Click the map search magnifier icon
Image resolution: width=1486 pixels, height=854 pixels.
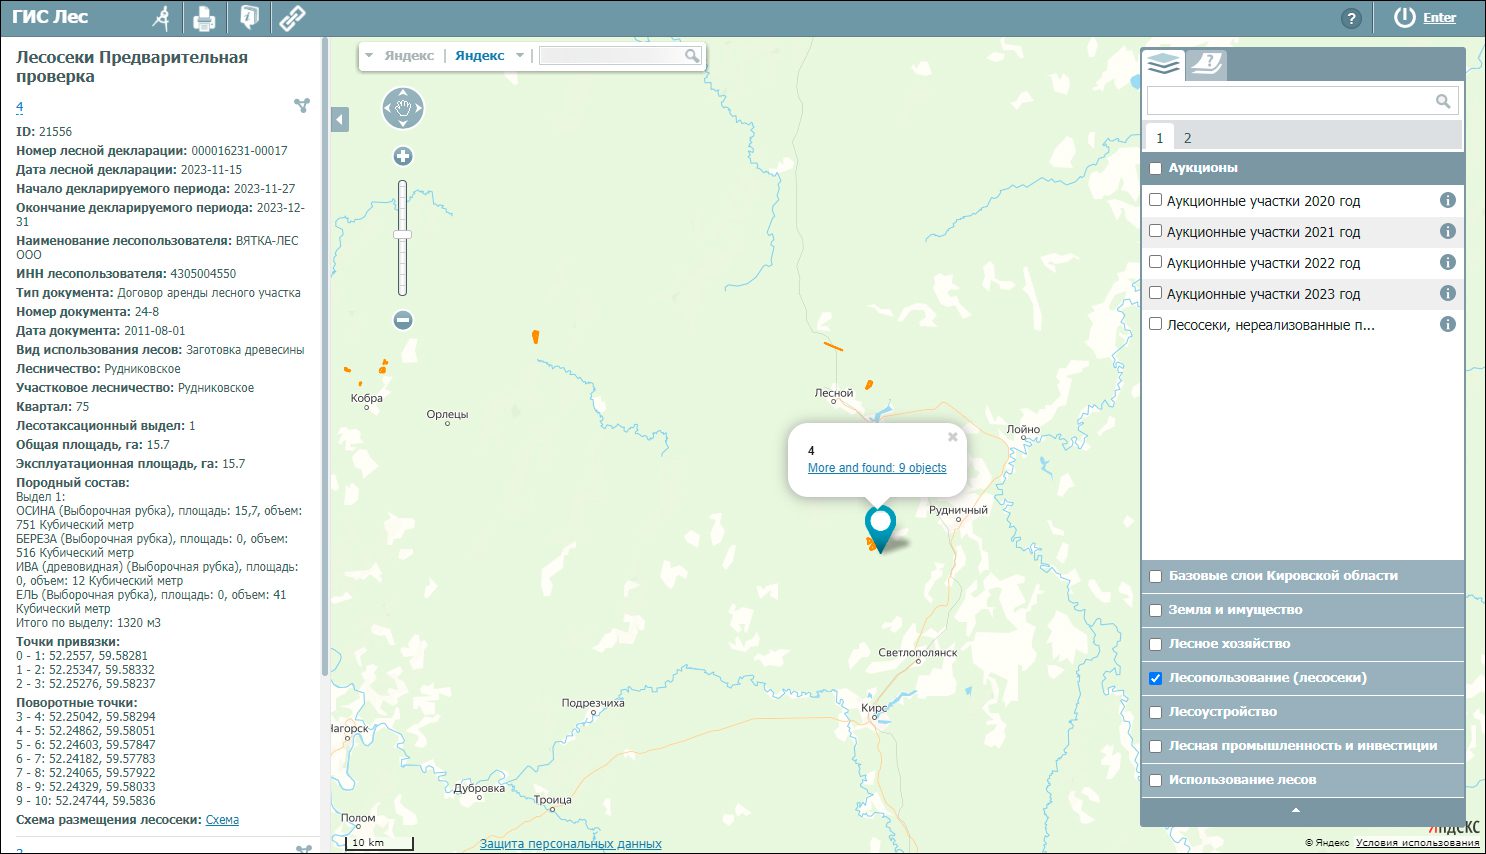click(x=692, y=56)
